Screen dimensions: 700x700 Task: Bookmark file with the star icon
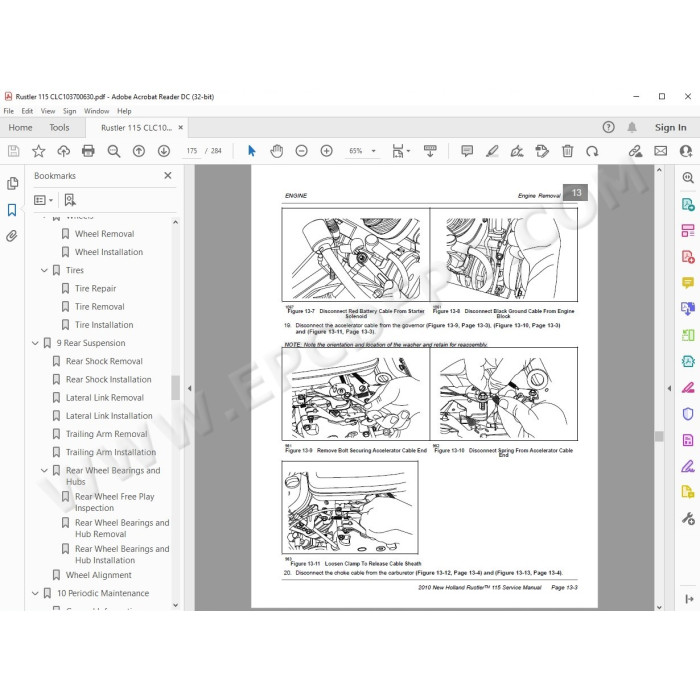coord(38,151)
